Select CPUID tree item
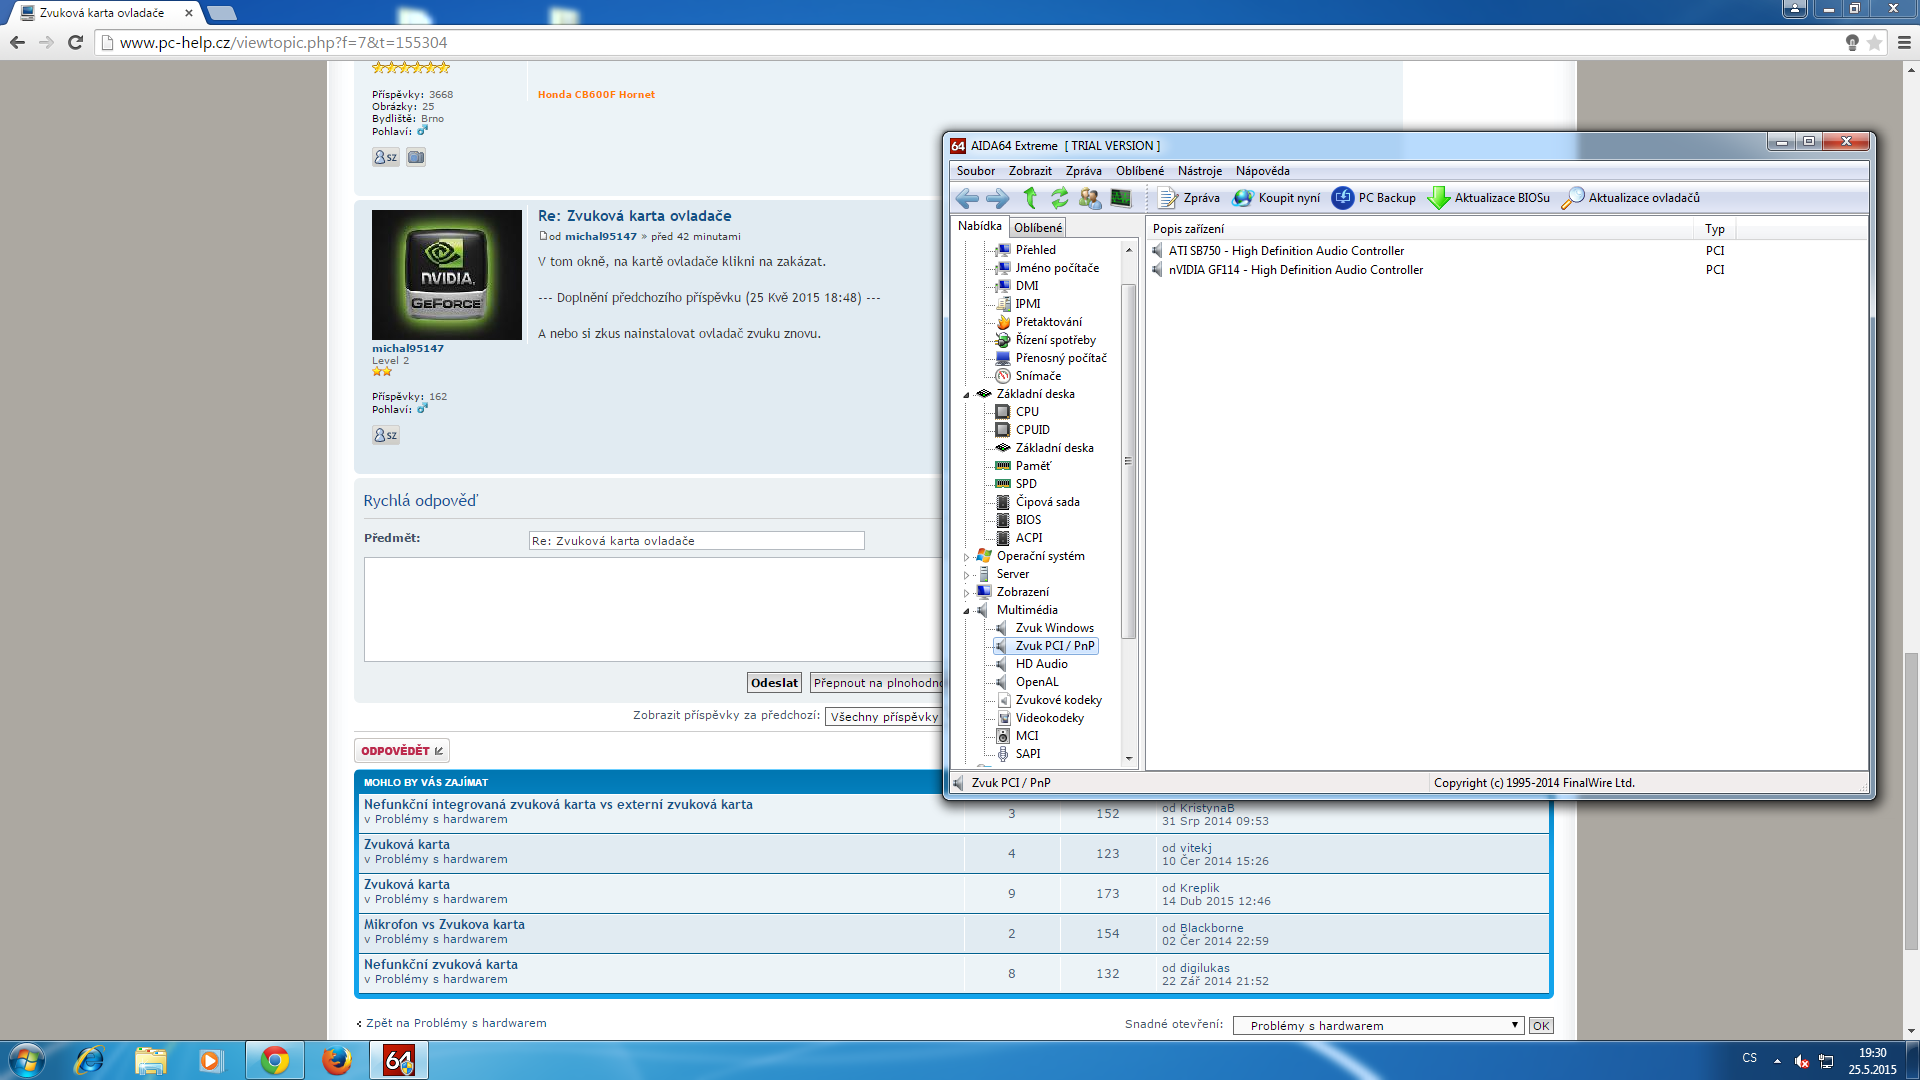Viewport: 1920px width, 1080px height. point(1032,430)
